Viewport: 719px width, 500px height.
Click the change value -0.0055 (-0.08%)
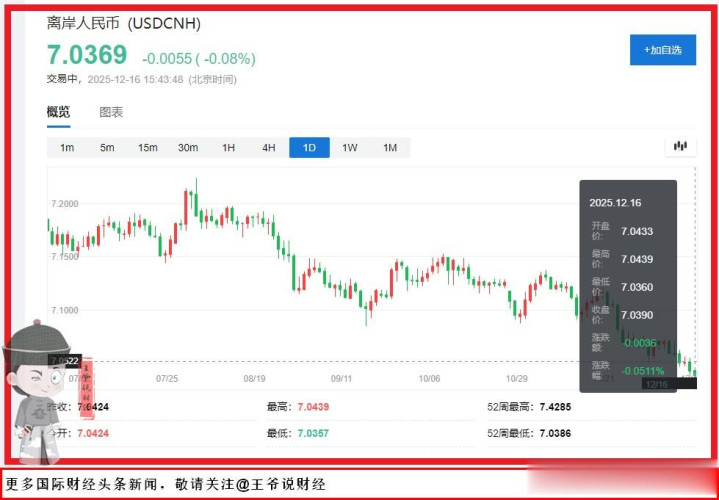pyautogui.click(x=199, y=59)
